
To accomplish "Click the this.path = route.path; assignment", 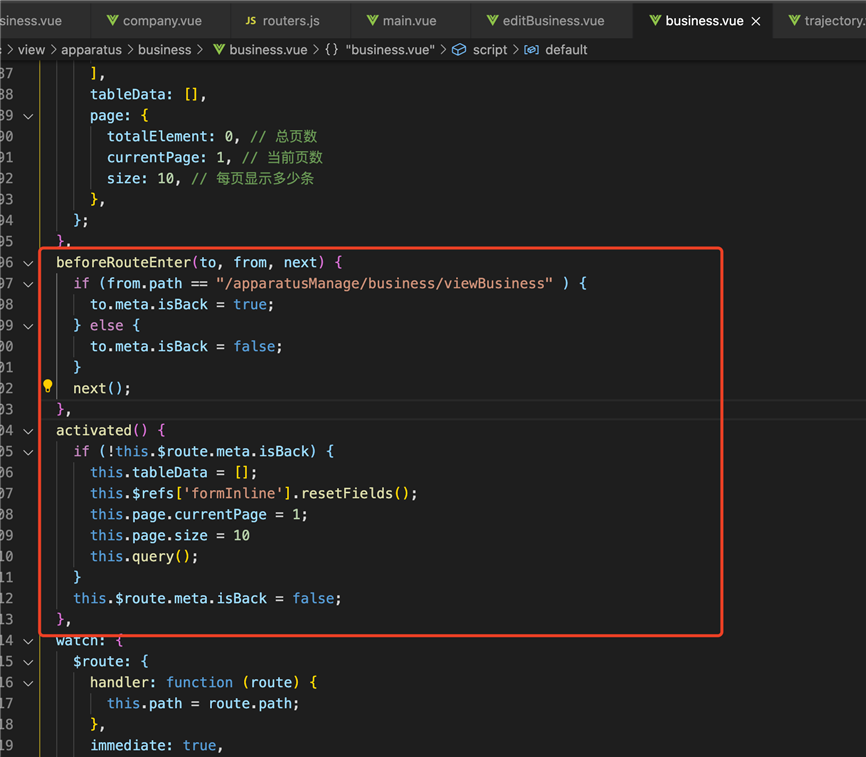I will [203, 703].
